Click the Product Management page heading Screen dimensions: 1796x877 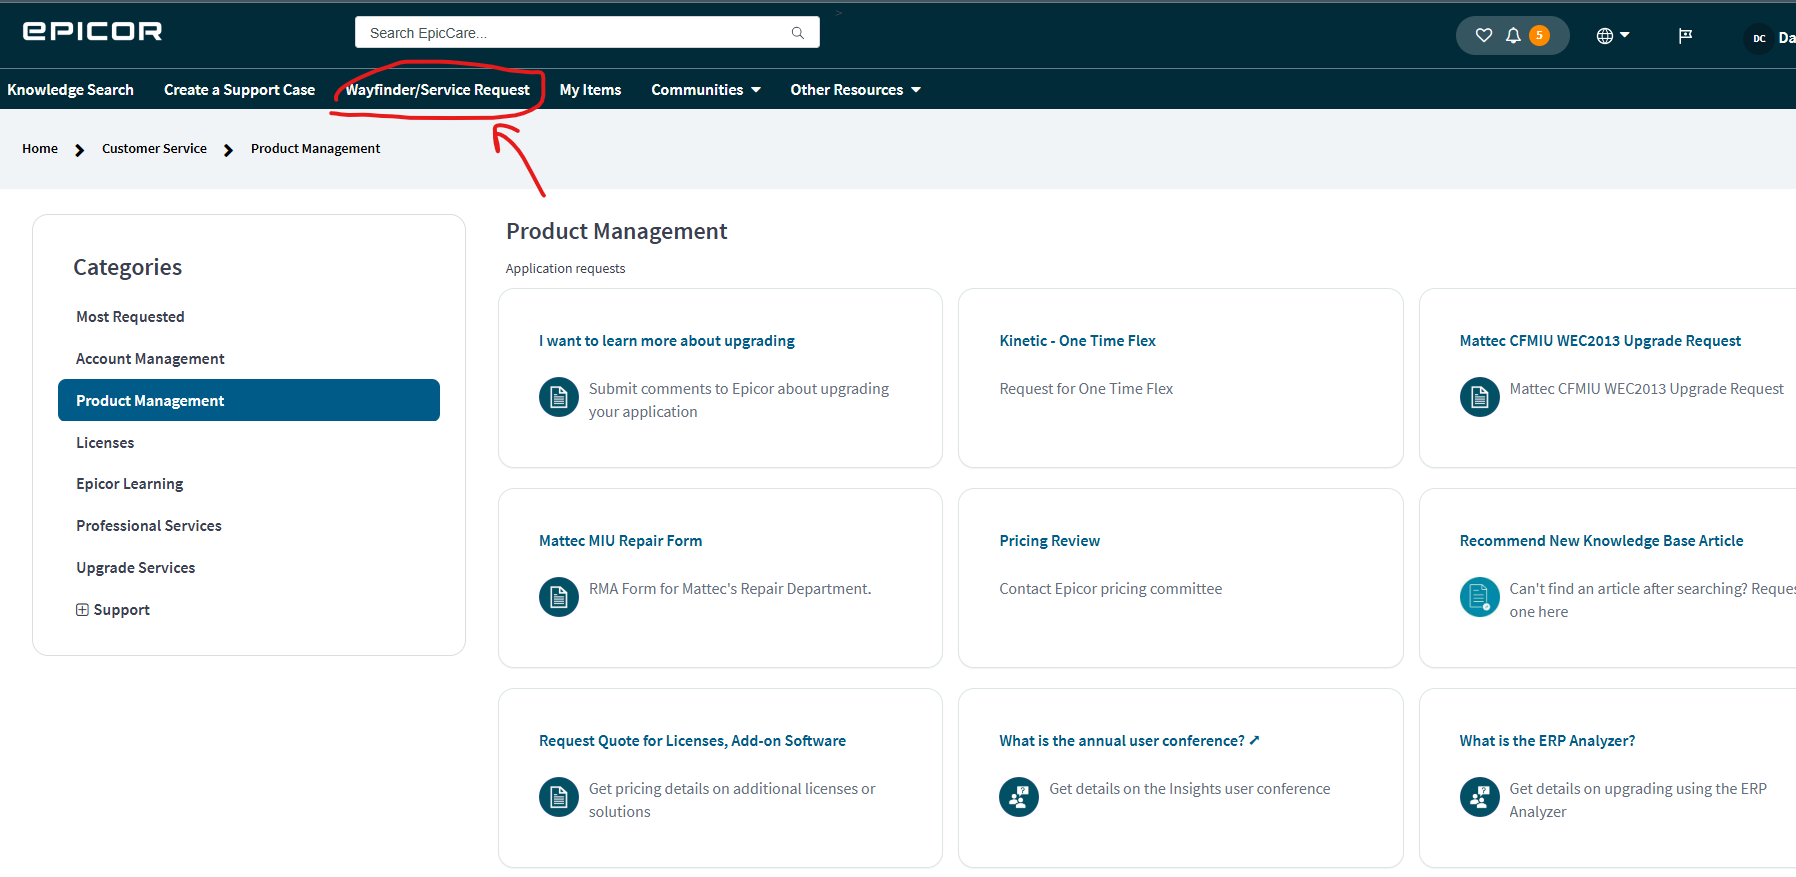pyautogui.click(x=616, y=231)
